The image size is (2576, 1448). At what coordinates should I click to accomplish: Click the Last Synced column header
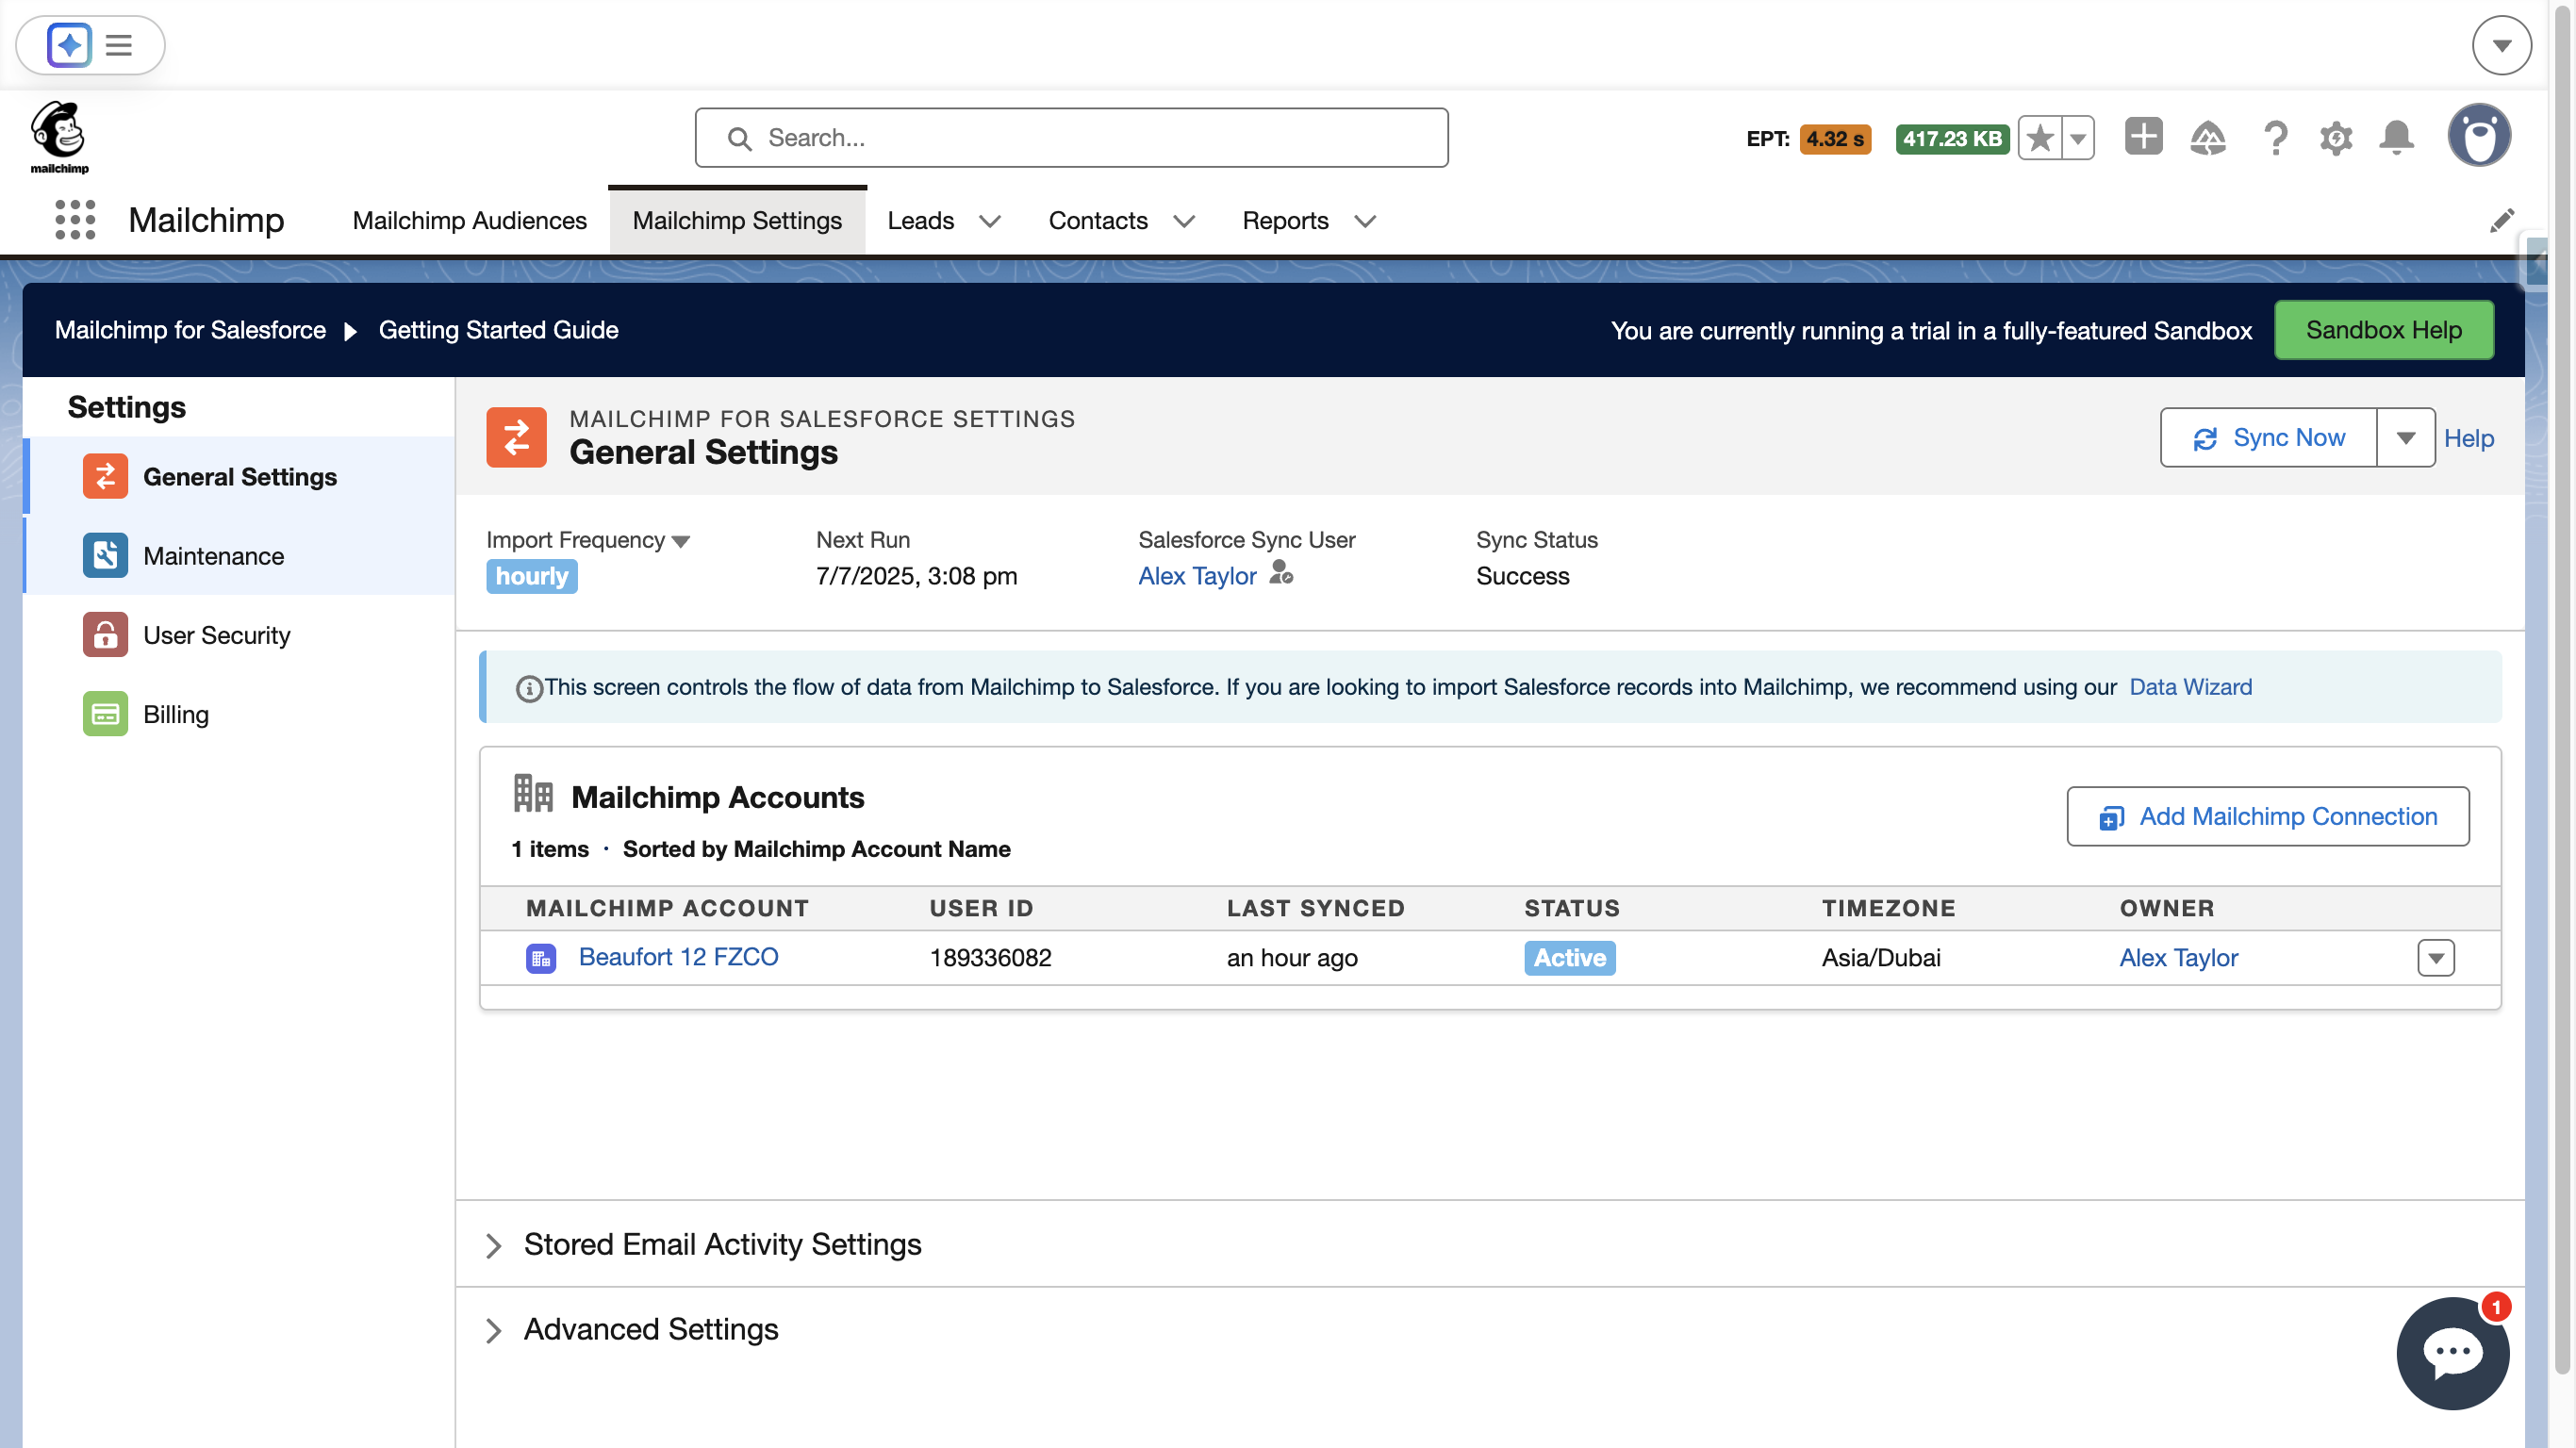coord(1315,908)
